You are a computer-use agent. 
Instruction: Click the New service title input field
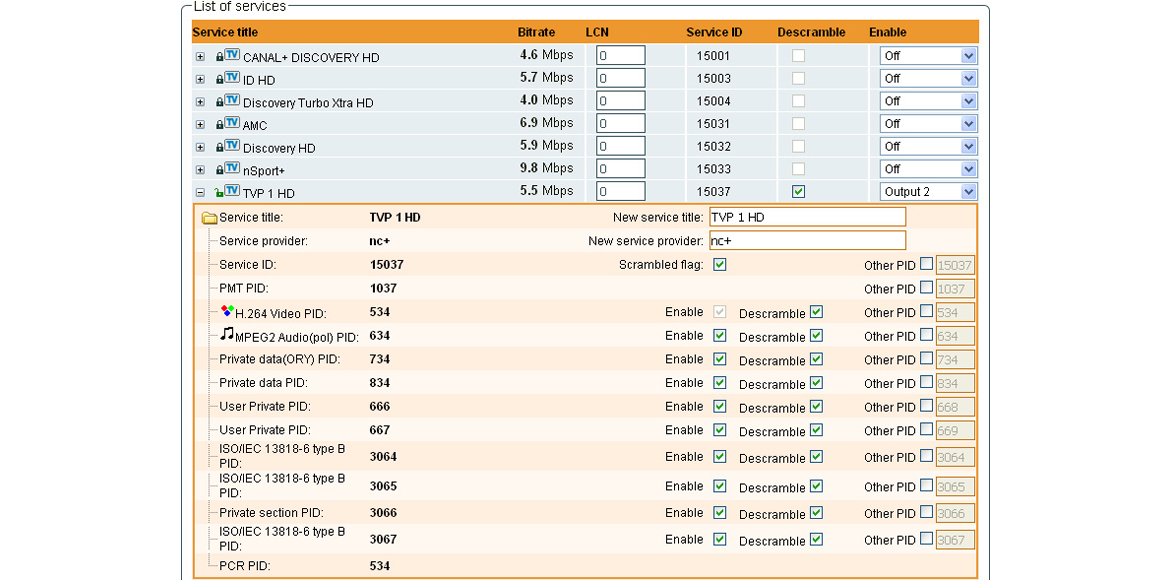805,216
